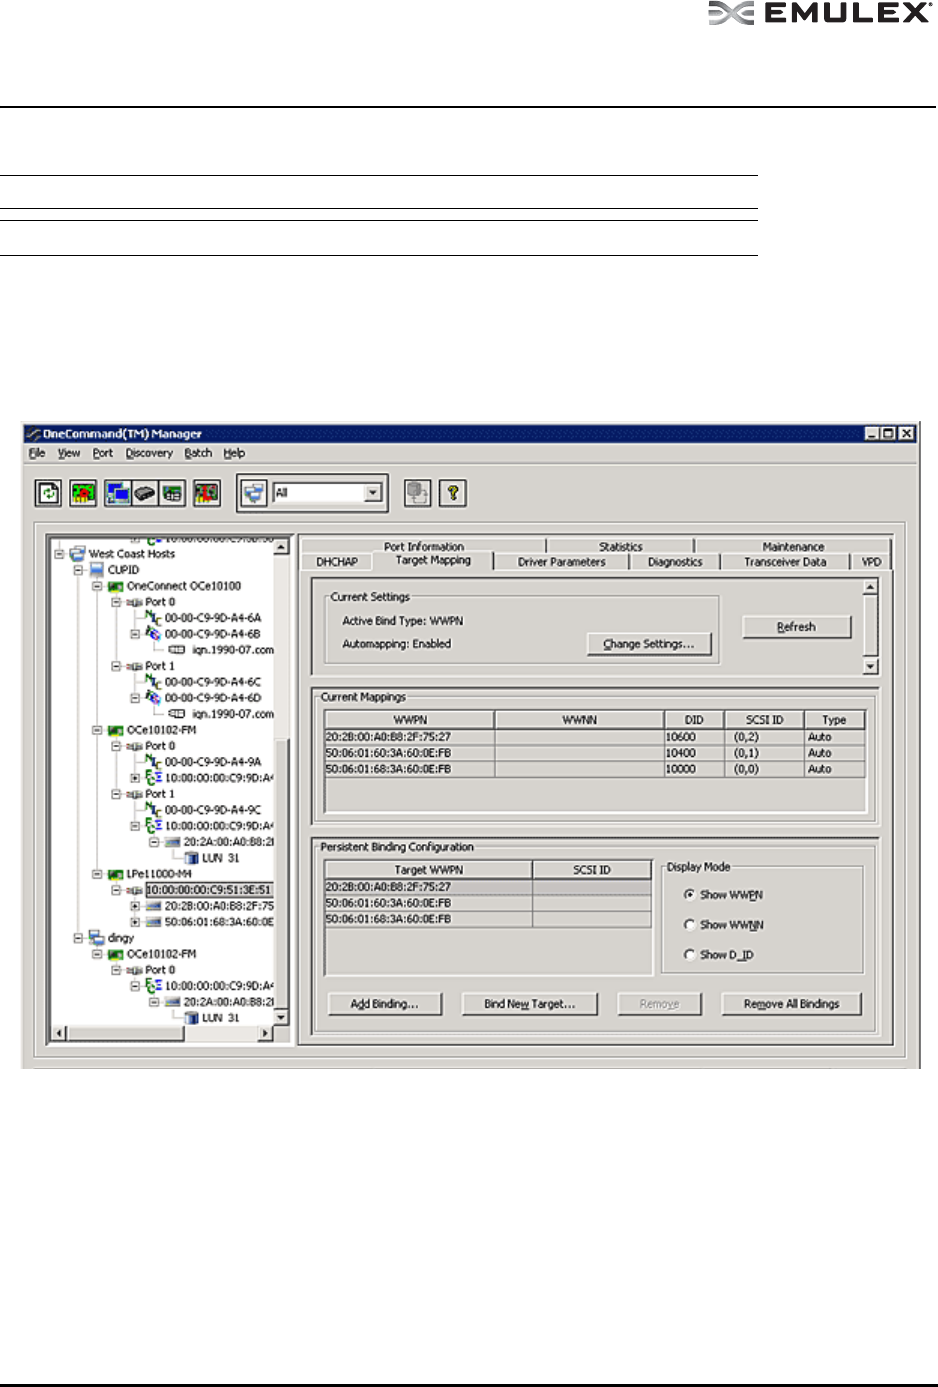938x1387 pixels.
Task: Click iSCSI icon beside 00-00-C9-9D-A4-6D
Action: coord(153,697)
